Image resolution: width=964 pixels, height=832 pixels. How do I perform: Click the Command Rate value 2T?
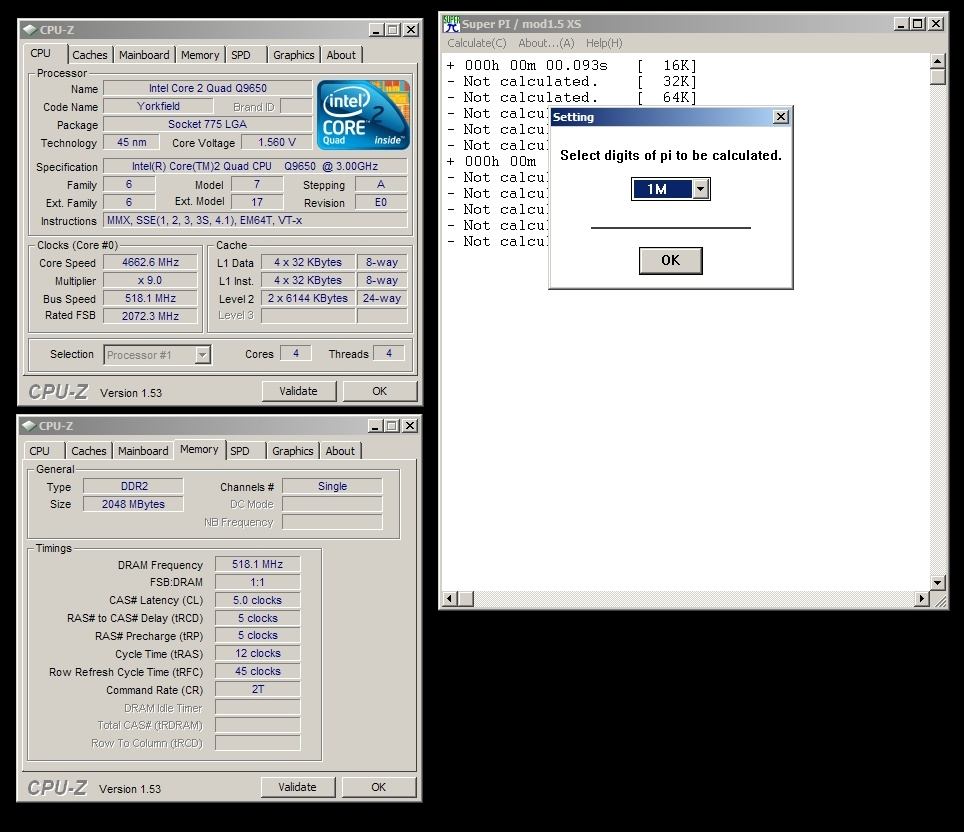click(x=258, y=689)
